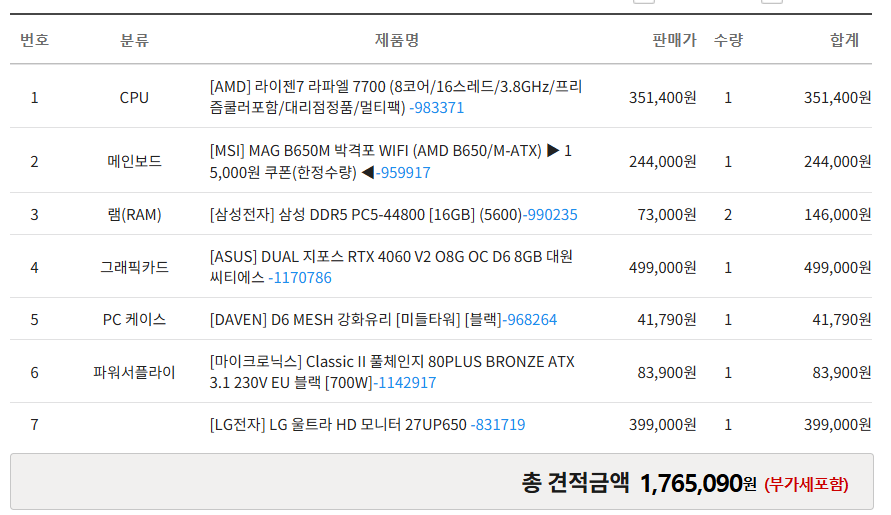This screenshot has width=891, height=515.
Task: Select the 파워서플라이 category cell
Action: [x=134, y=372]
